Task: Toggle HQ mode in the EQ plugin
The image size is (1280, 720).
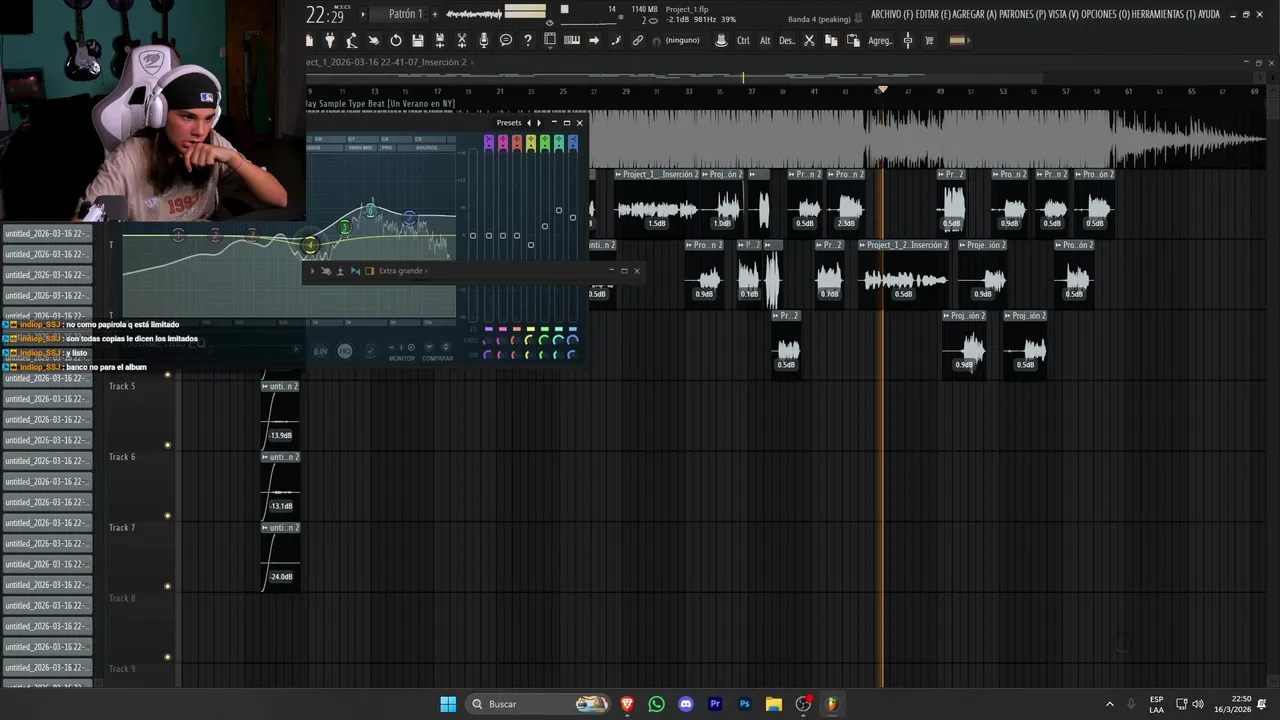Action: click(344, 351)
